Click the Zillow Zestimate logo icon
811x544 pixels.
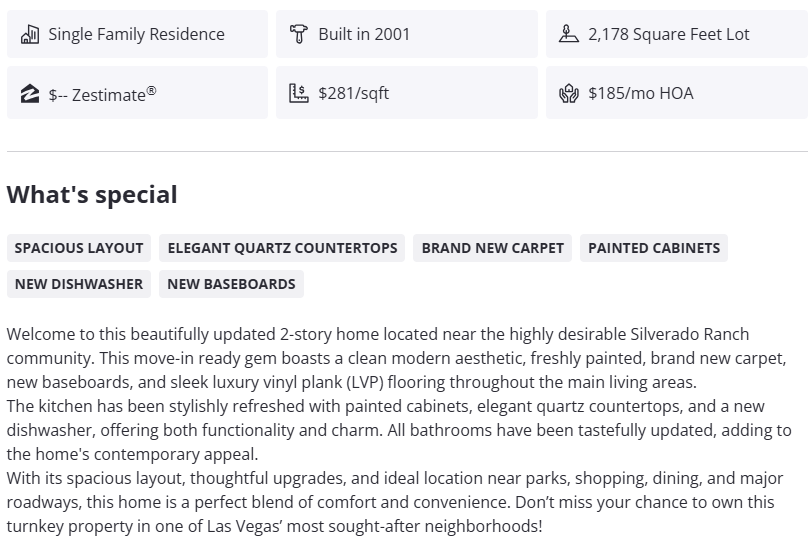click(x=29, y=94)
